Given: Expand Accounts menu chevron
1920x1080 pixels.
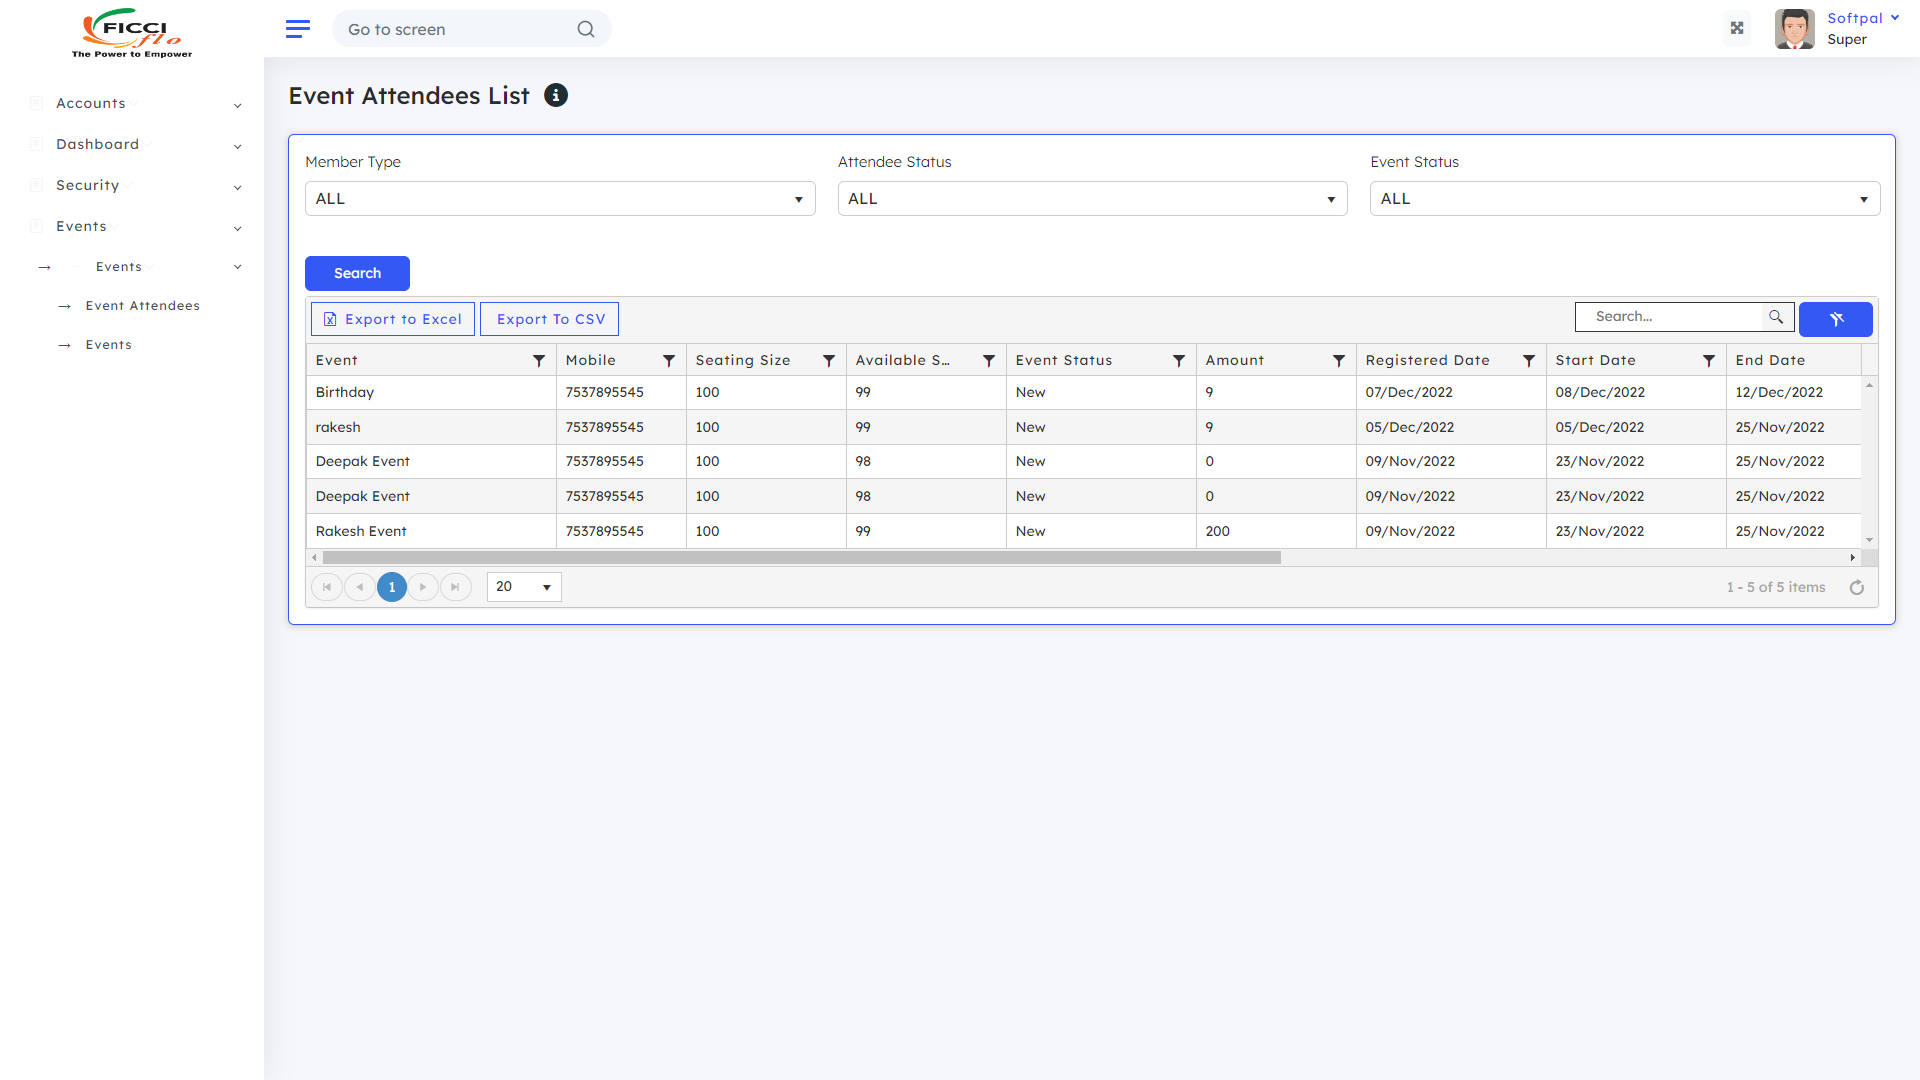Looking at the screenshot, I should (237, 105).
